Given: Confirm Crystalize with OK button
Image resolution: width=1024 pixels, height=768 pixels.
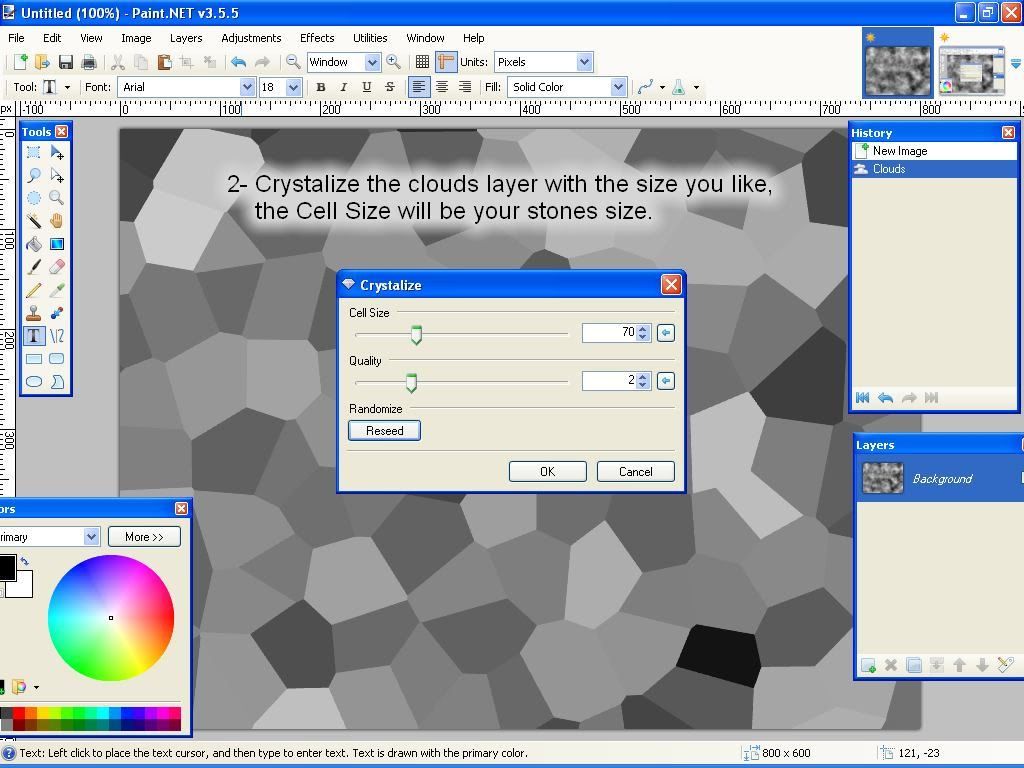Looking at the screenshot, I should coord(547,472).
